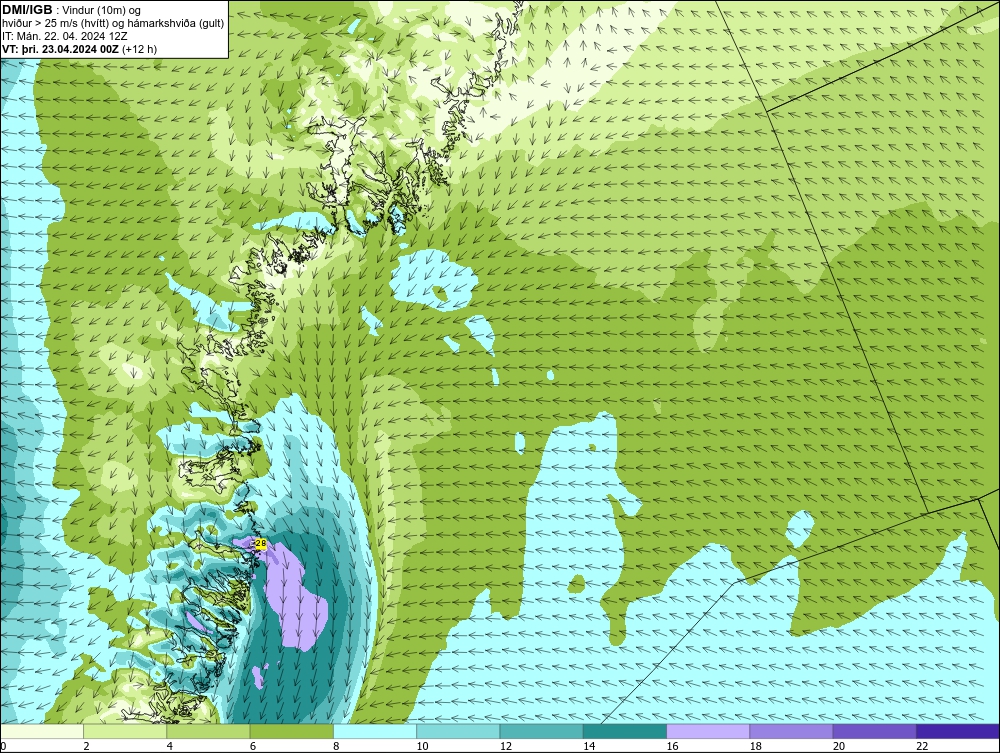Click the legend scale label 0

point(3,746)
